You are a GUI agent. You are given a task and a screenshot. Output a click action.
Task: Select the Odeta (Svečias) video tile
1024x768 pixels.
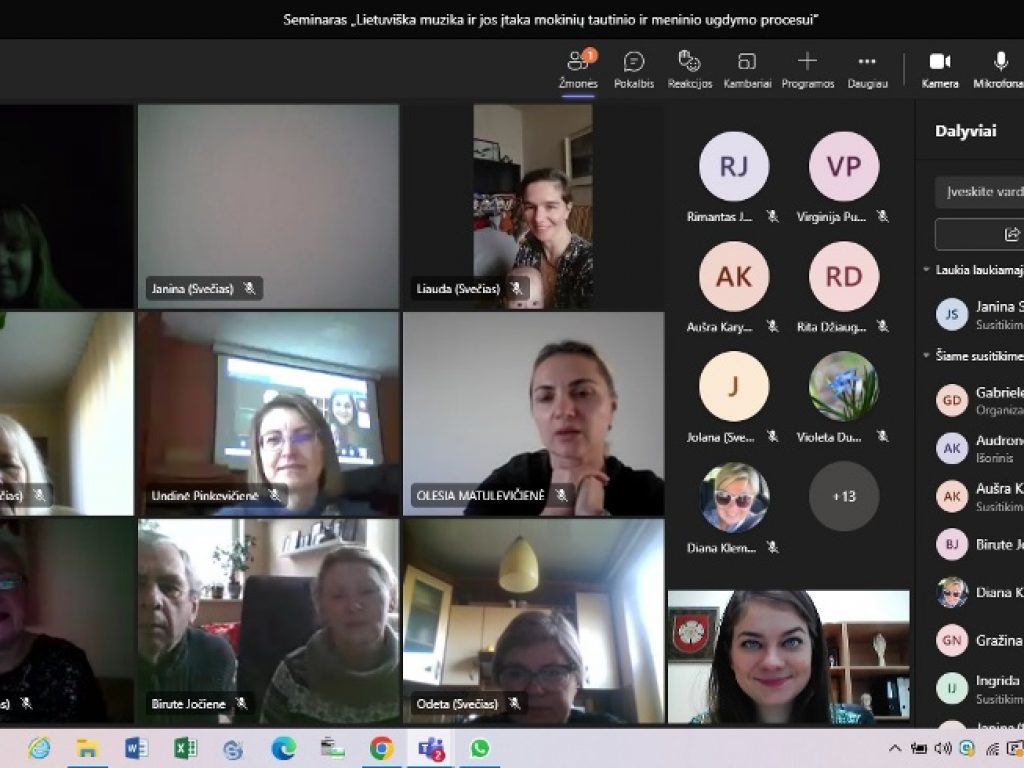click(x=533, y=621)
